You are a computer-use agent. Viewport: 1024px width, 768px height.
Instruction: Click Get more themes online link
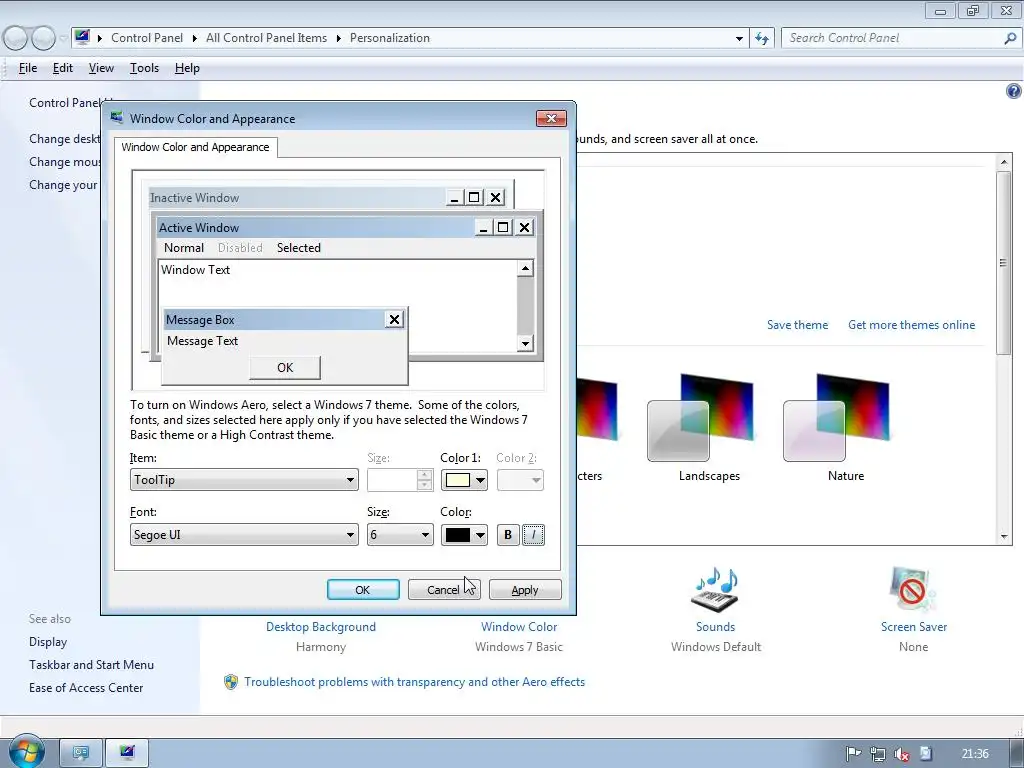tap(912, 325)
